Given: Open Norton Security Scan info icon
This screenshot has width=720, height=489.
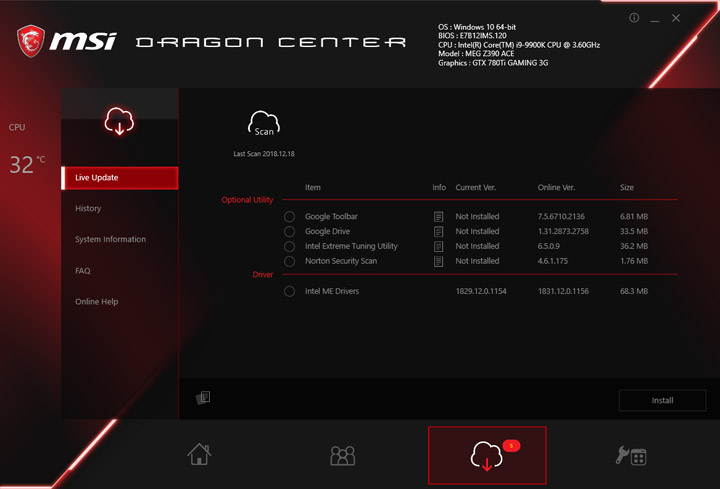Looking at the screenshot, I should pyautogui.click(x=439, y=261).
